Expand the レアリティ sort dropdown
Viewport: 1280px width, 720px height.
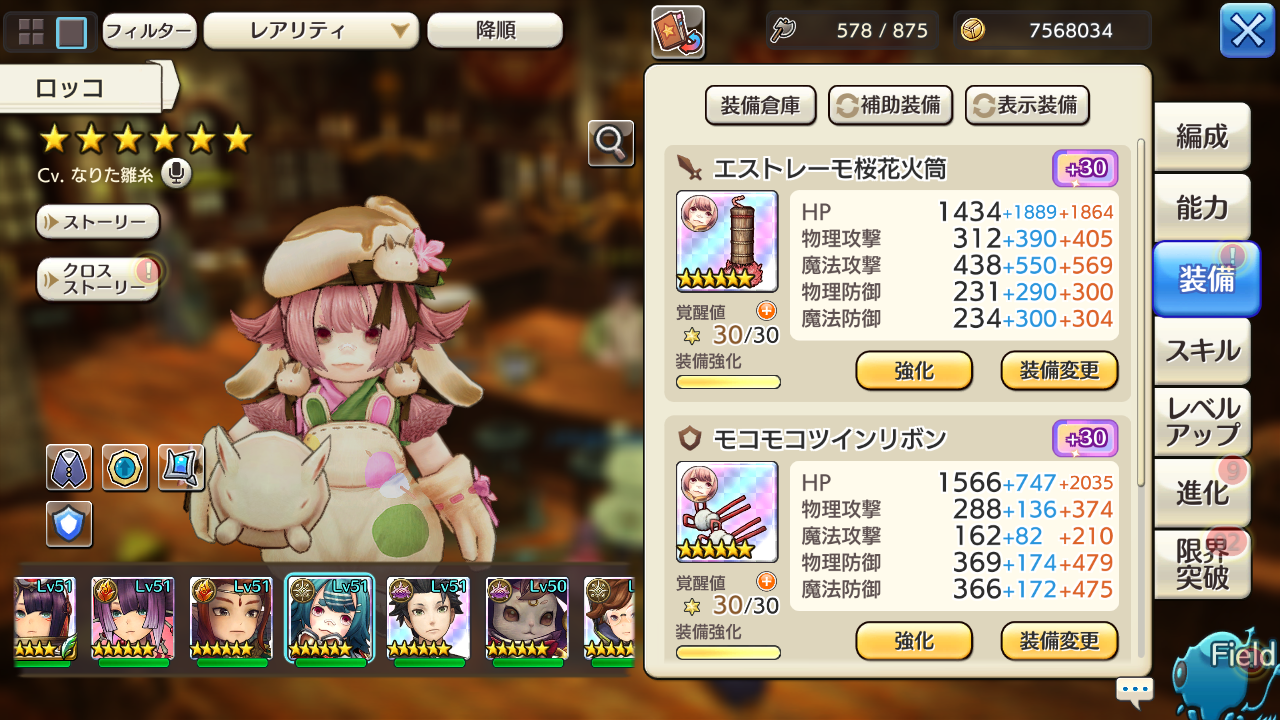(x=311, y=31)
